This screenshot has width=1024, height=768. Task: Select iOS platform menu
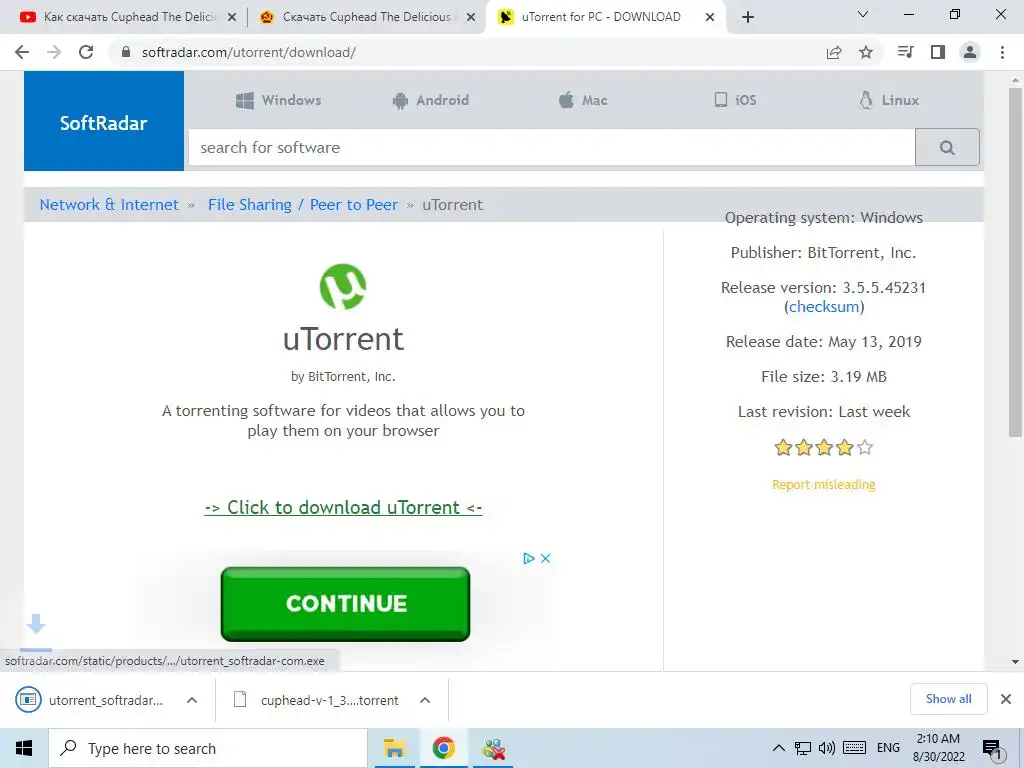click(735, 100)
